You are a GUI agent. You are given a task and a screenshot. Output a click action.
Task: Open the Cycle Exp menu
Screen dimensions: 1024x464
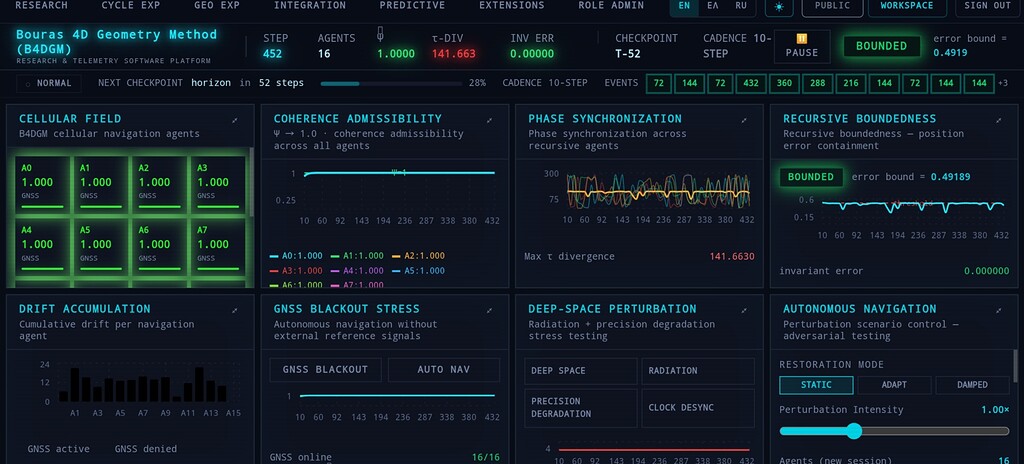(x=131, y=5)
